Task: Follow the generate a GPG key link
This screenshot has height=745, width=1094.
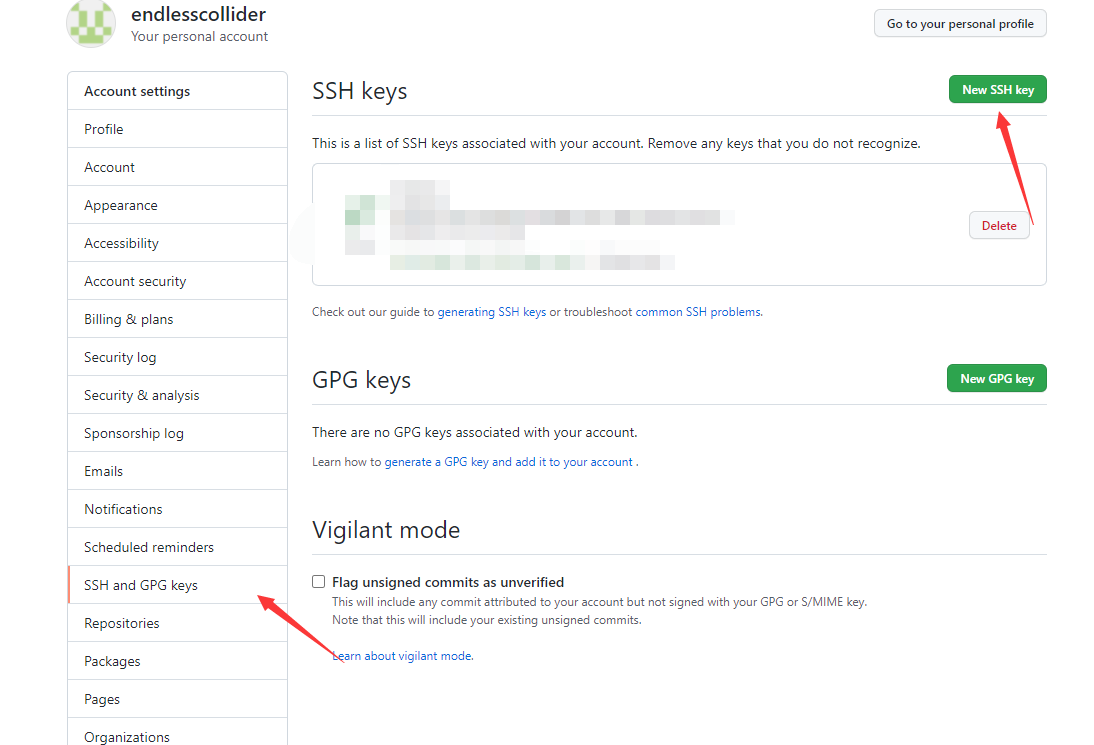Action: (x=509, y=462)
